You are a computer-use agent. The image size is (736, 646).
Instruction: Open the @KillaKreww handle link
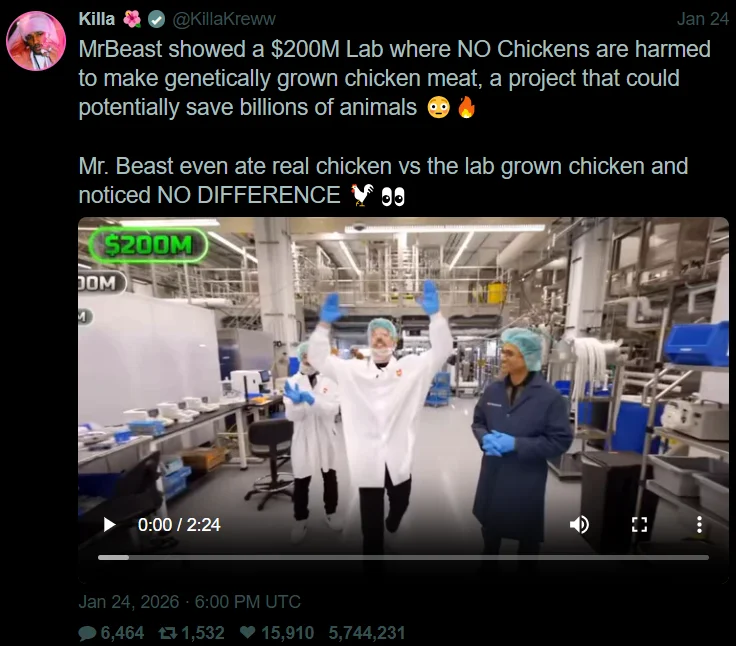coord(224,19)
